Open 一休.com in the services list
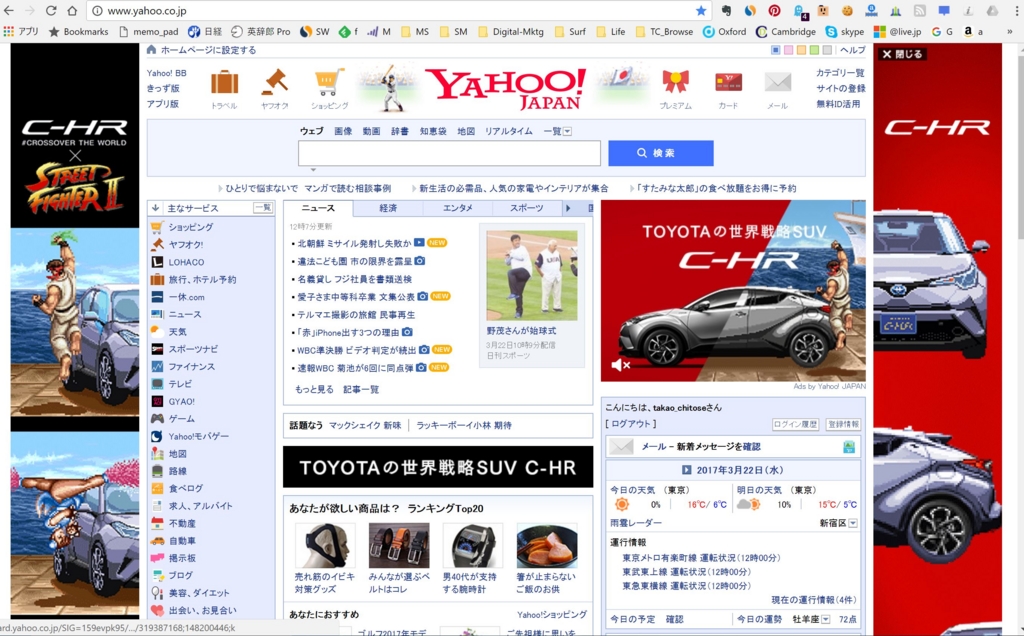Screen dimensions: 1024x636 pos(186,297)
